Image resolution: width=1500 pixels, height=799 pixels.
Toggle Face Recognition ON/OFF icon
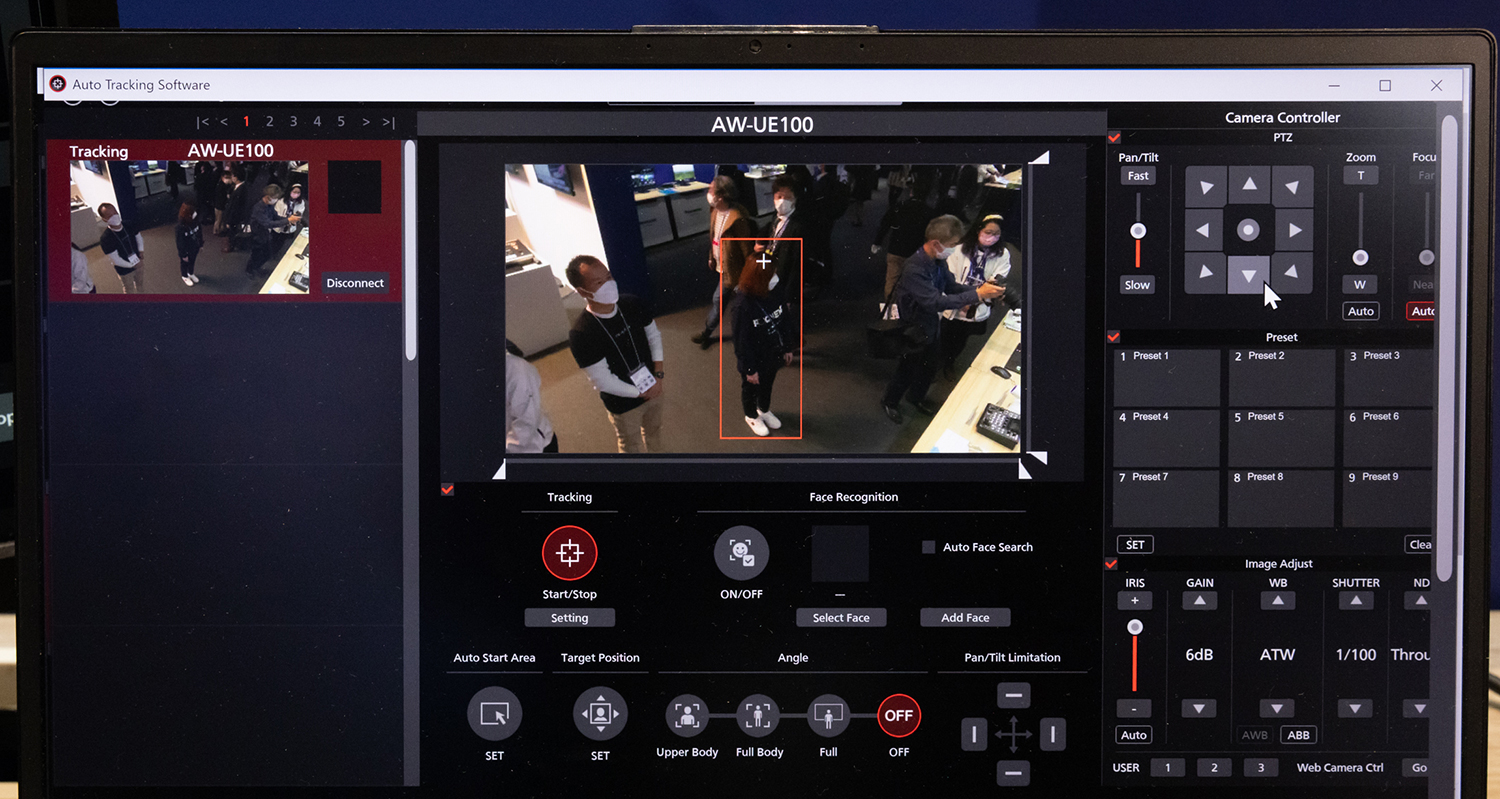(741, 553)
